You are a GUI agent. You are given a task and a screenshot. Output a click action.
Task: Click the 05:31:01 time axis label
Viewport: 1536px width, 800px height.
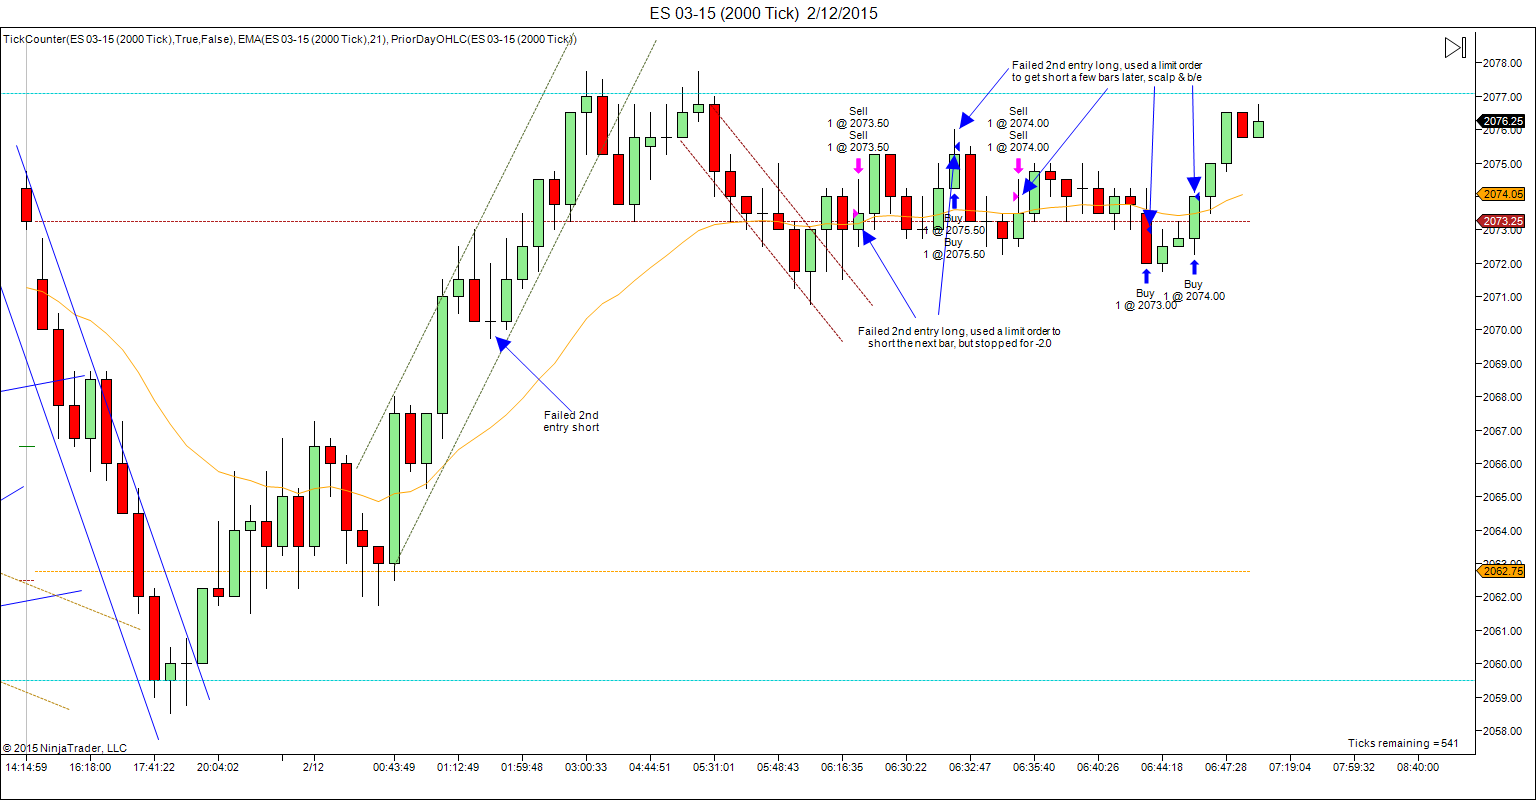coord(714,768)
